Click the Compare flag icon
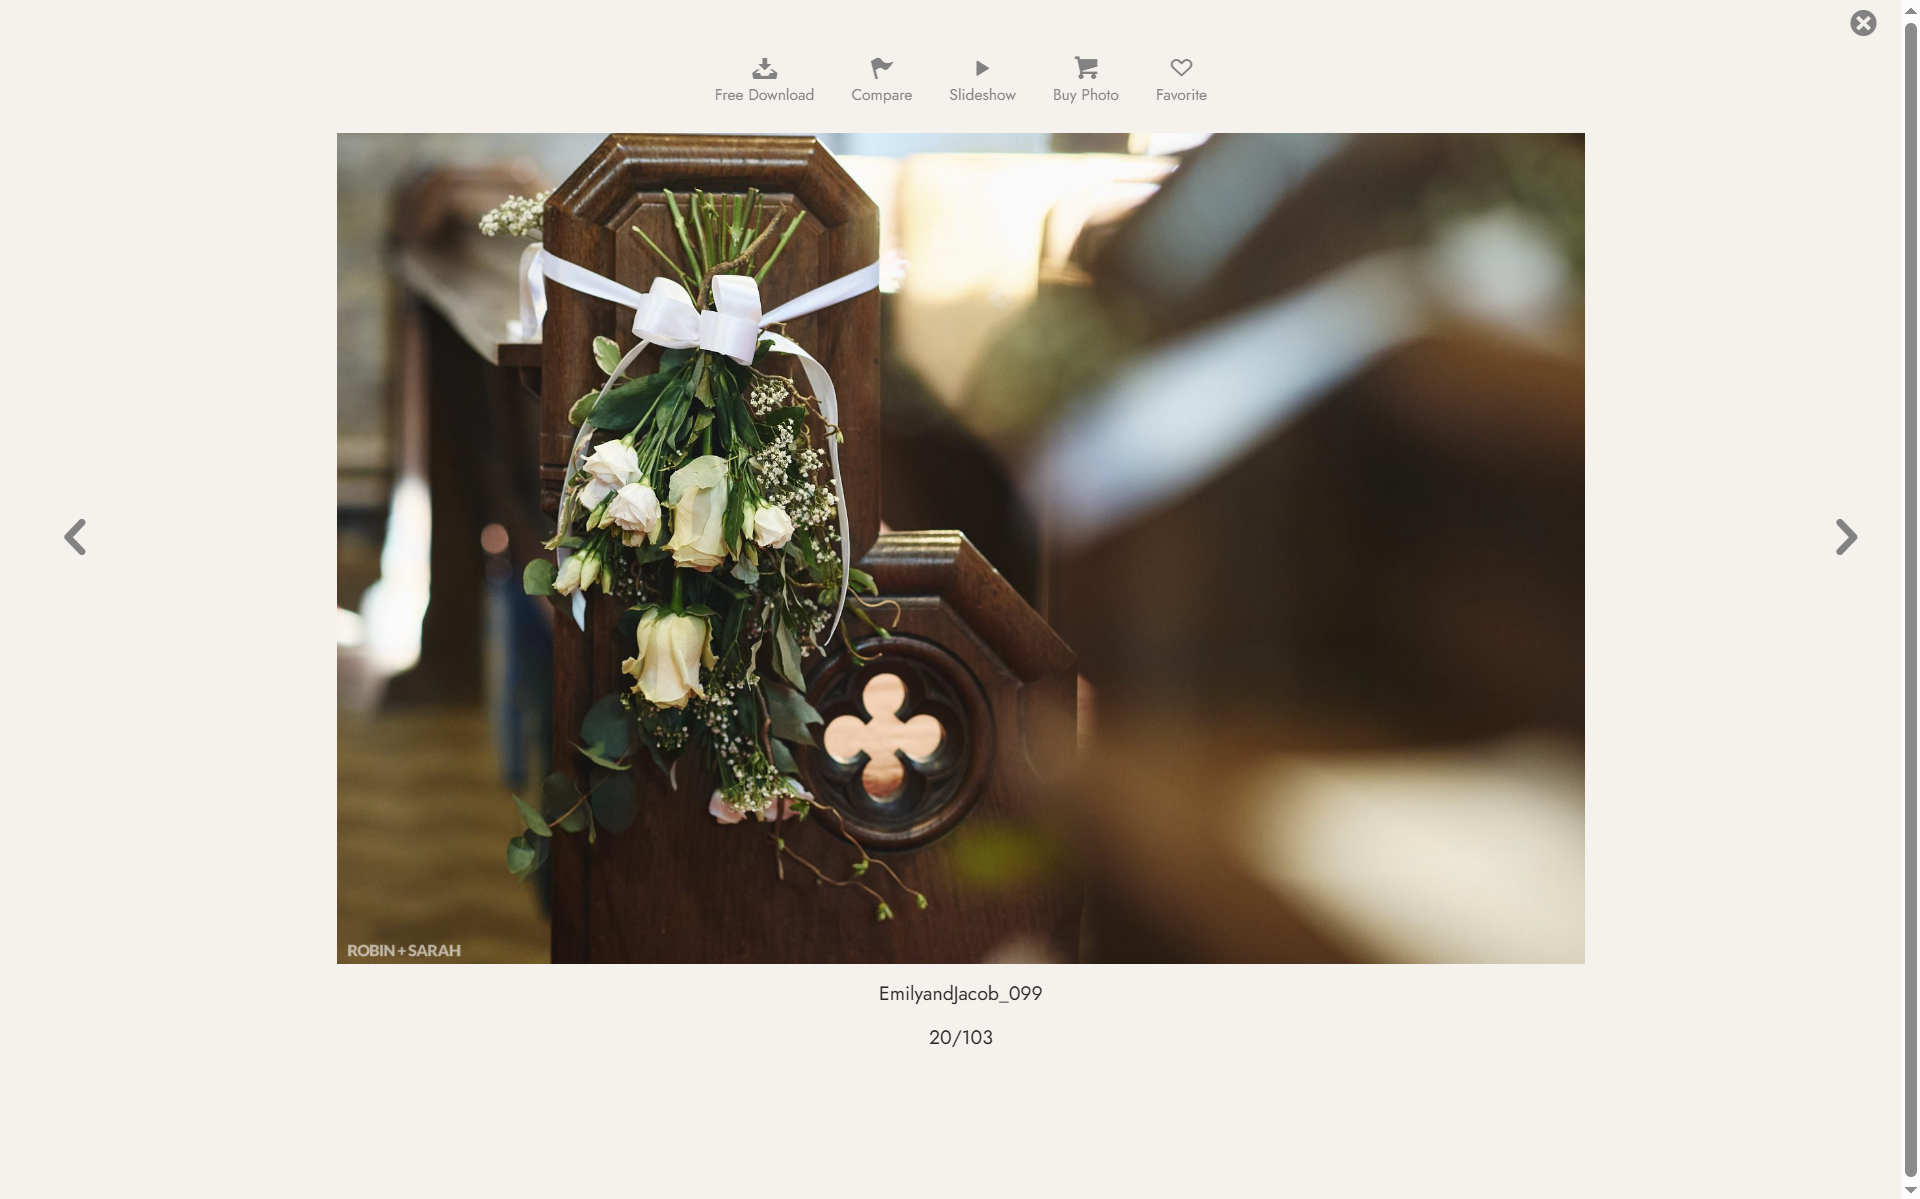 click(881, 68)
